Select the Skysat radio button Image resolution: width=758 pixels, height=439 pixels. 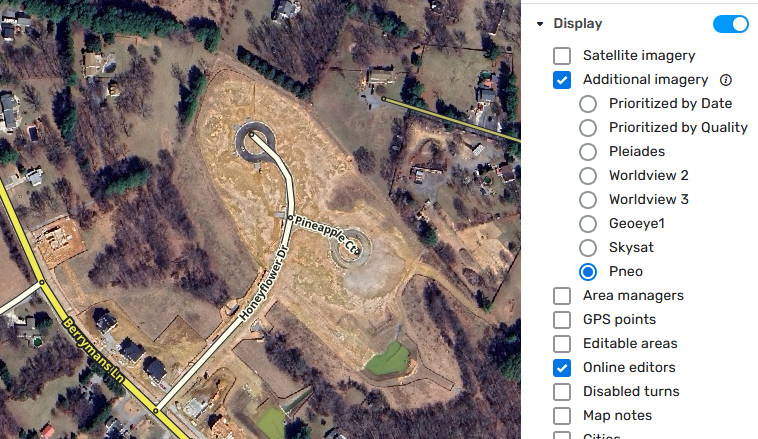(588, 248)
